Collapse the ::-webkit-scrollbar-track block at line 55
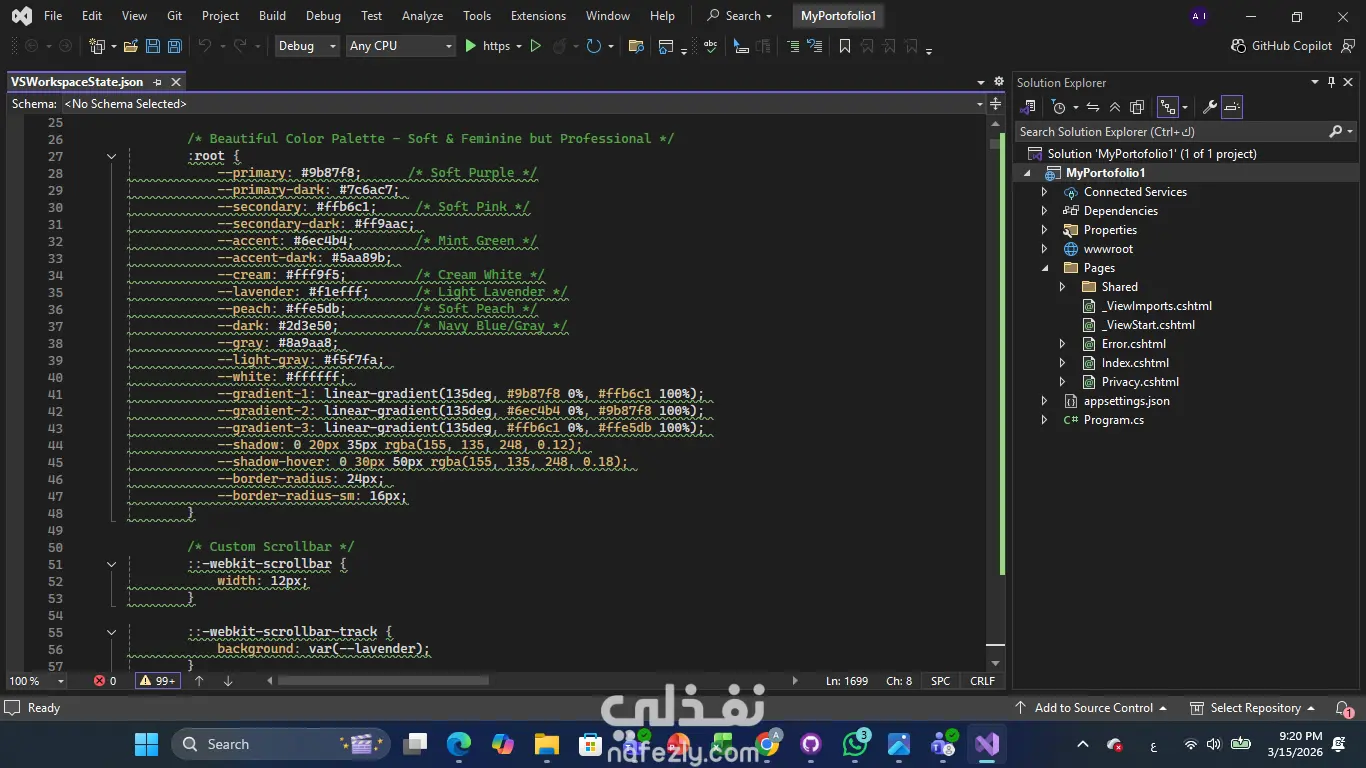 pos(111,632)
